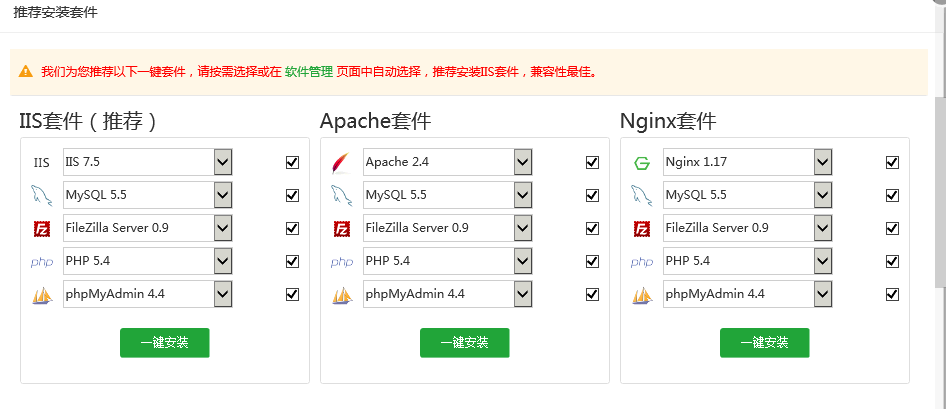Screen dimensions: 946x409
Task: Click the MySQL dolphin icon in IIS suite
Action: [42, 195]
